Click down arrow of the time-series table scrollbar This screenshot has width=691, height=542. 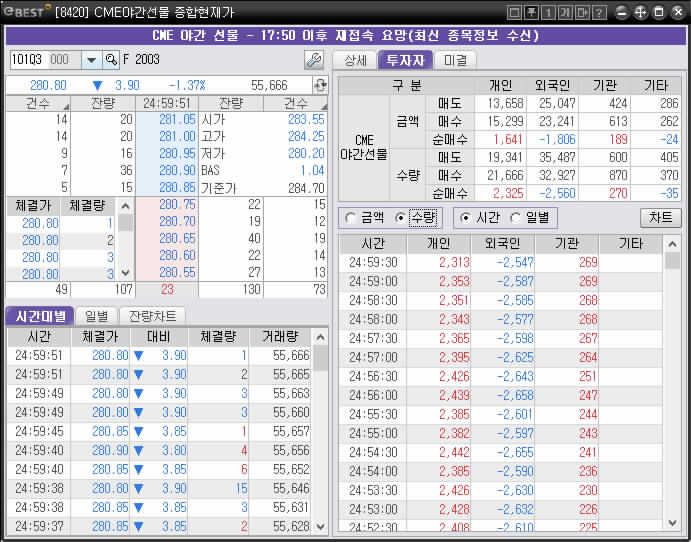(x=320, y=527)
